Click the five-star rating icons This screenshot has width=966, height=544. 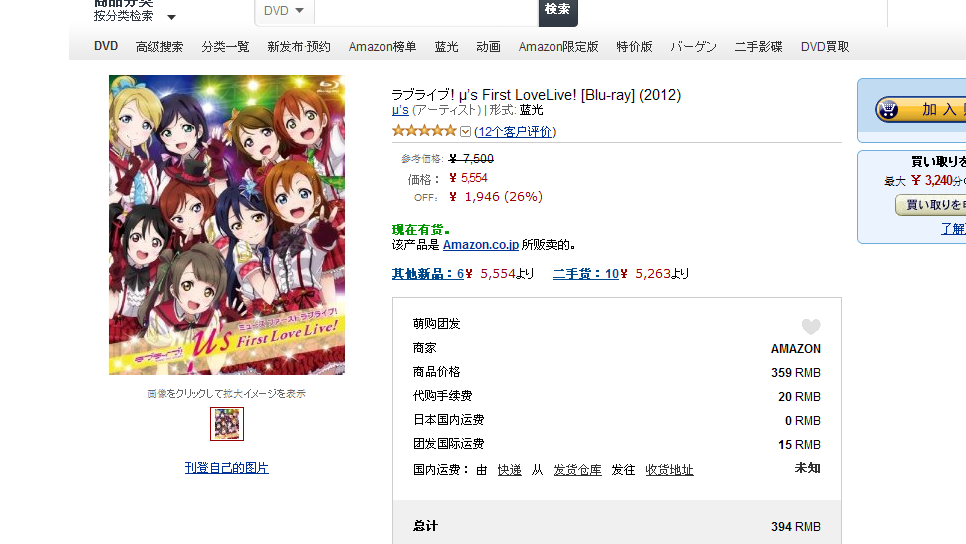pyautogui.click(x=424, y=131)
